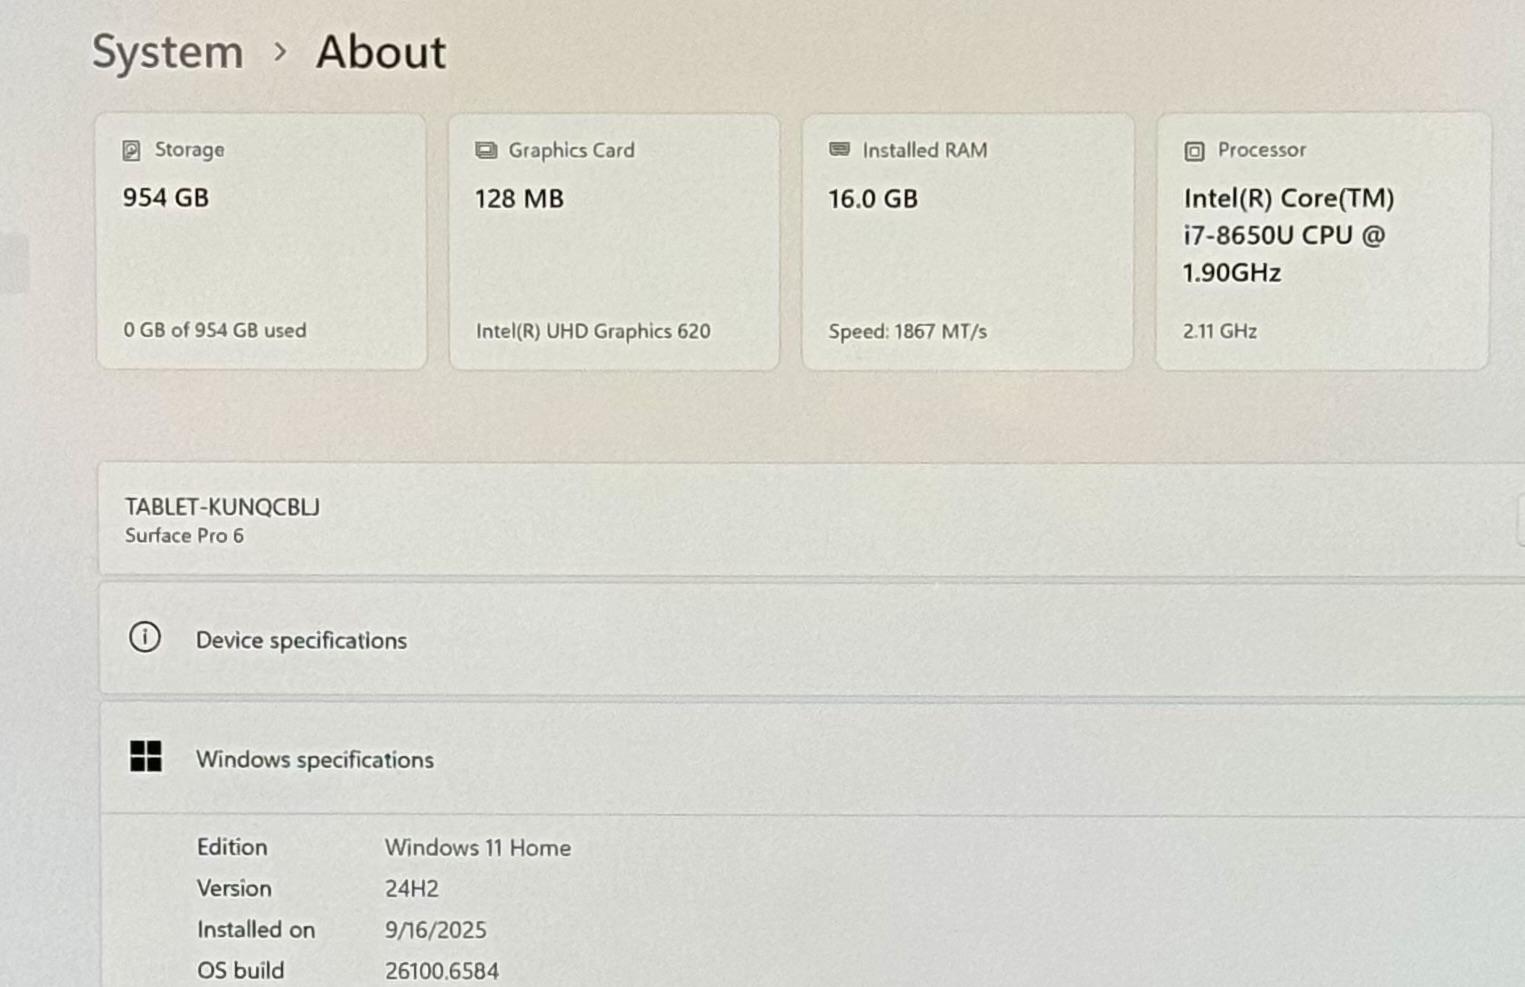Image resolution: width=1525 pixels, height=987 pixels.
Task: Select the 16.0 GB RAM value
Action: pyautogui.click(x=873, y=199)
